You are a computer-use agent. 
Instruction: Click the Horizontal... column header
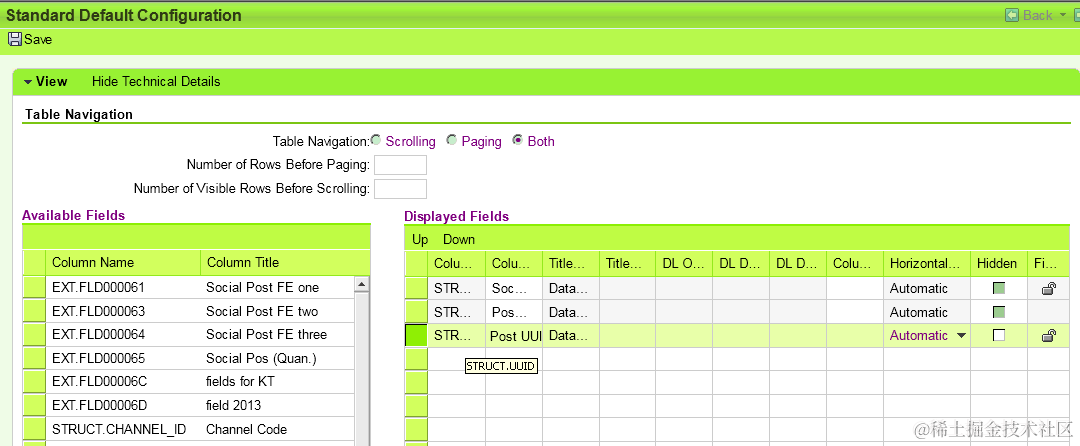(x=926, y=263)
